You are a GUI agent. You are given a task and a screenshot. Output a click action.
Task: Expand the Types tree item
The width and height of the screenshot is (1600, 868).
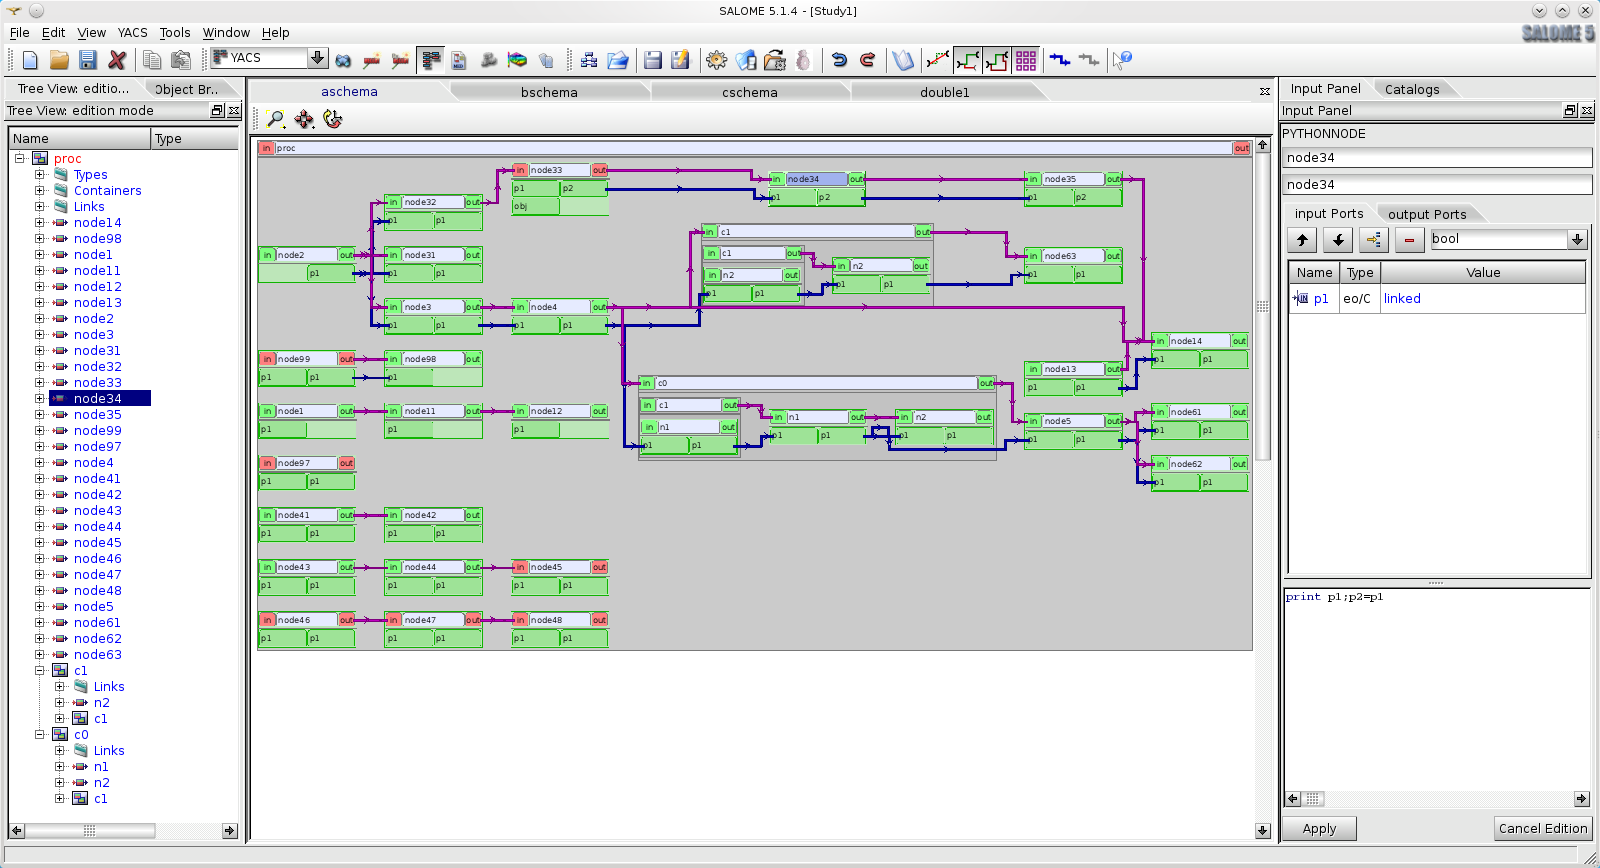(x=40, y=175)
